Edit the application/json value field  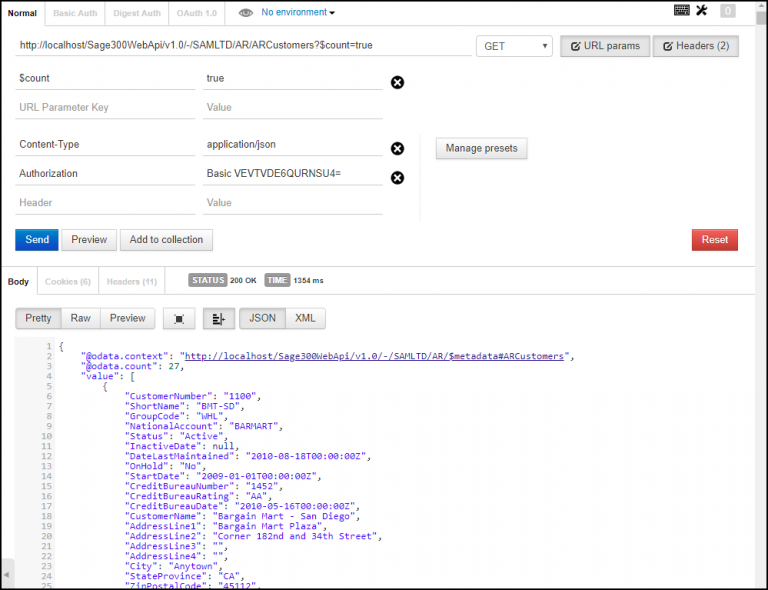coord(292,145)
